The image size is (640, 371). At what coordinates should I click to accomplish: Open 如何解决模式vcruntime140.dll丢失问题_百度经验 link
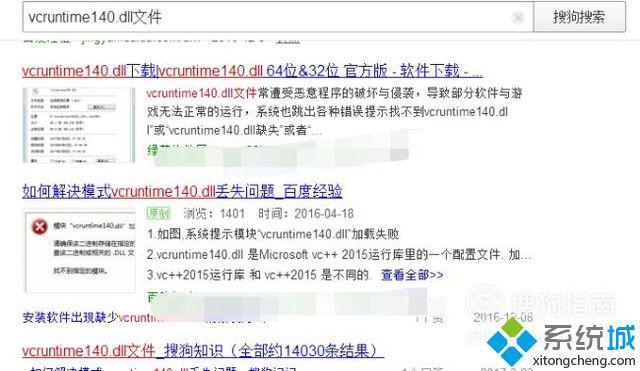(182, 191)
